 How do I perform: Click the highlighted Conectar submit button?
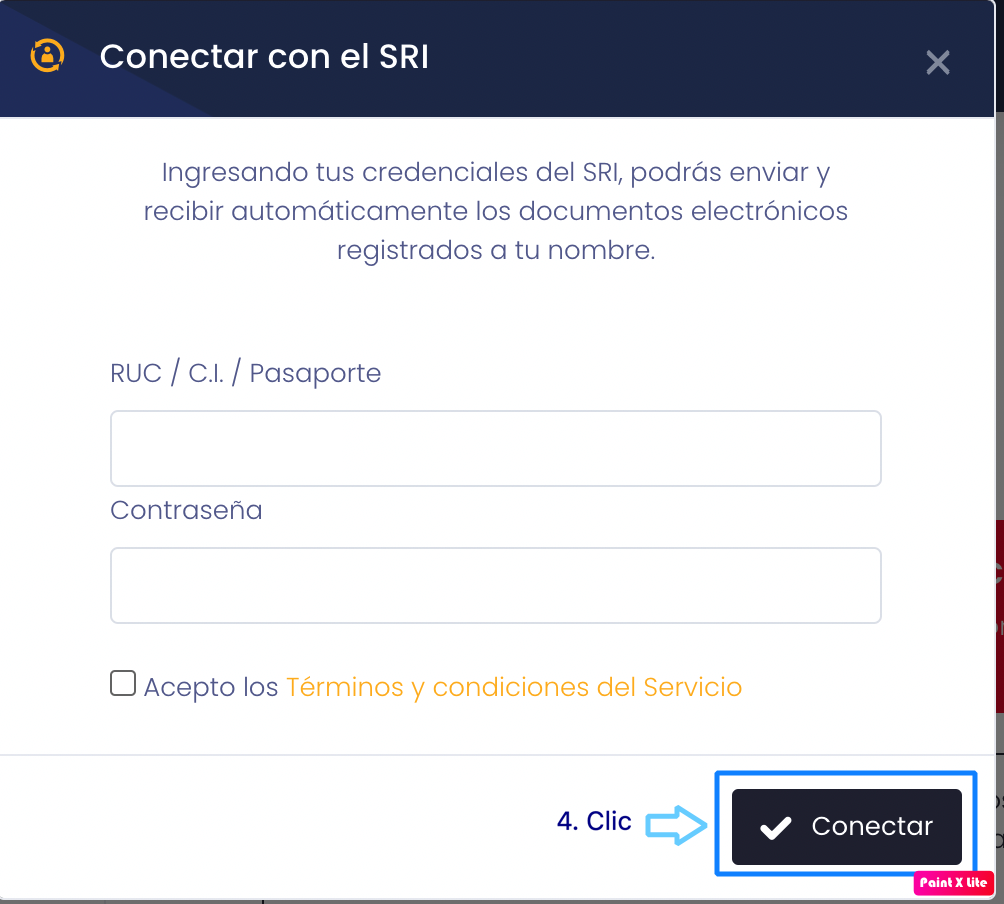pyautogui.click(x=845, y=826)
